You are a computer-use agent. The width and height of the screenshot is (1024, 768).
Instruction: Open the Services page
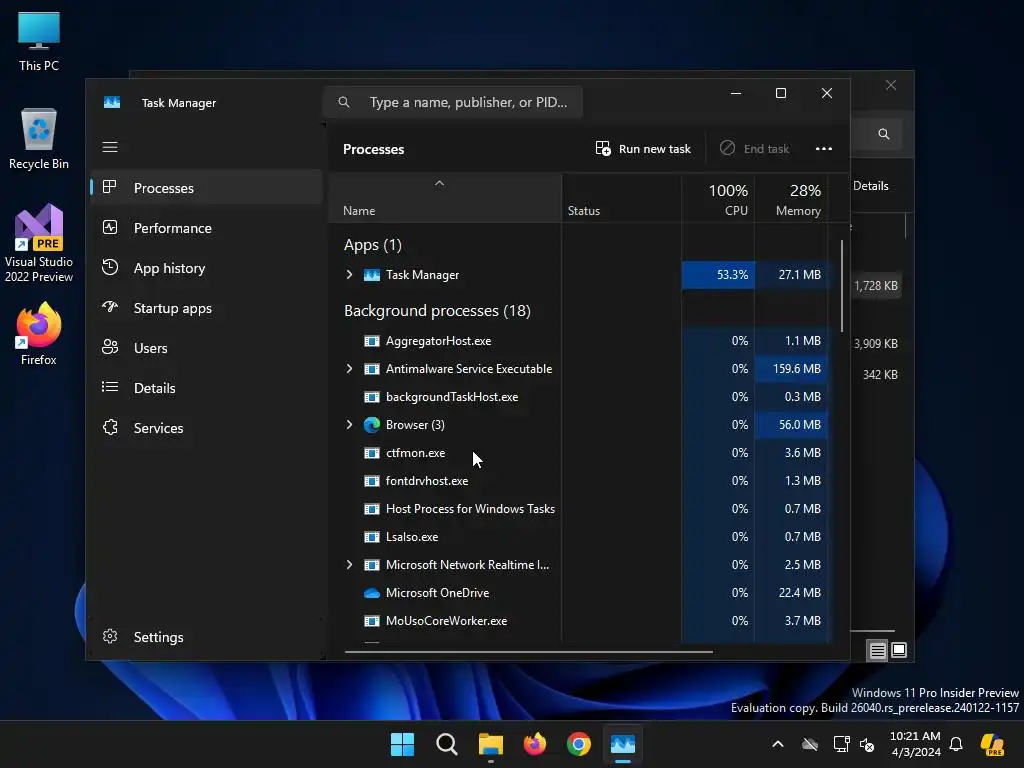click(206, 428)
